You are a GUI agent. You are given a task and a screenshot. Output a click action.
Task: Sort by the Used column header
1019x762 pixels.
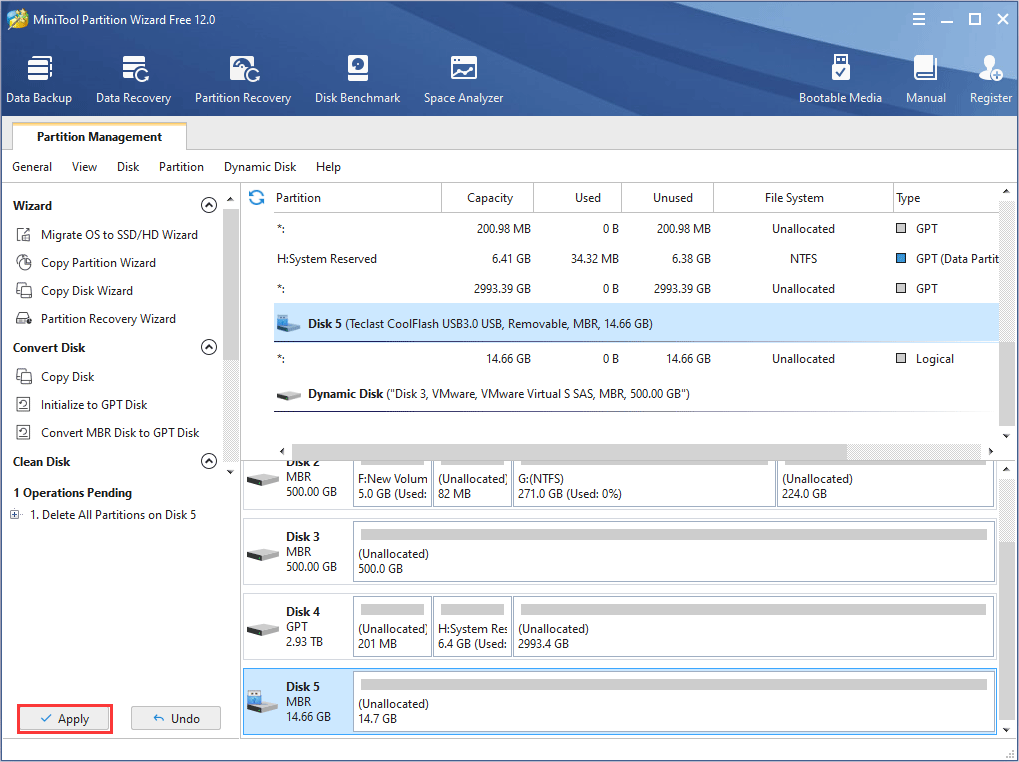(x=578, y=197)
